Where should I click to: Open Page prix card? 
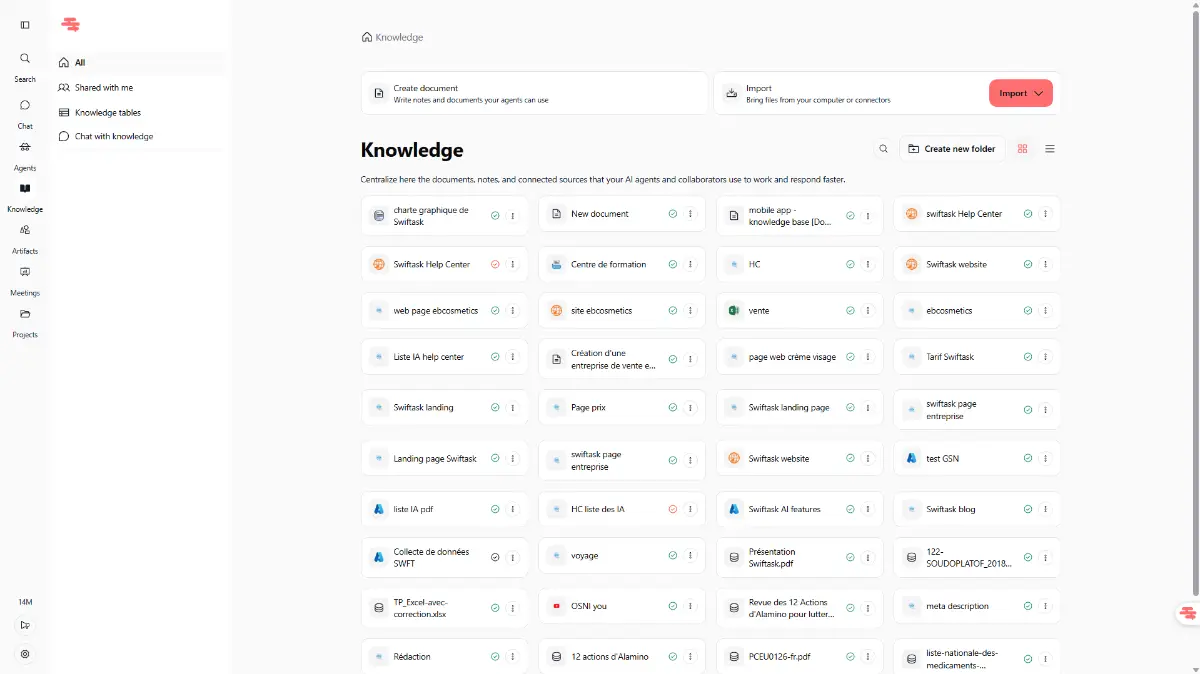[622, 408]
